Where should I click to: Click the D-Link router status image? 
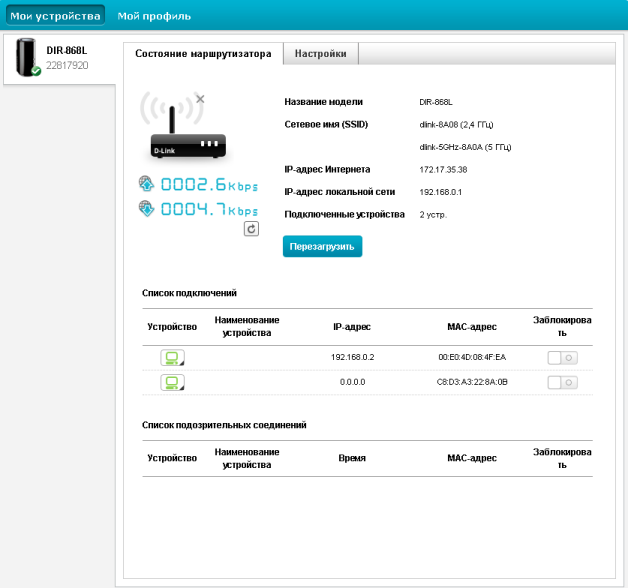click(x=183, y=126)
